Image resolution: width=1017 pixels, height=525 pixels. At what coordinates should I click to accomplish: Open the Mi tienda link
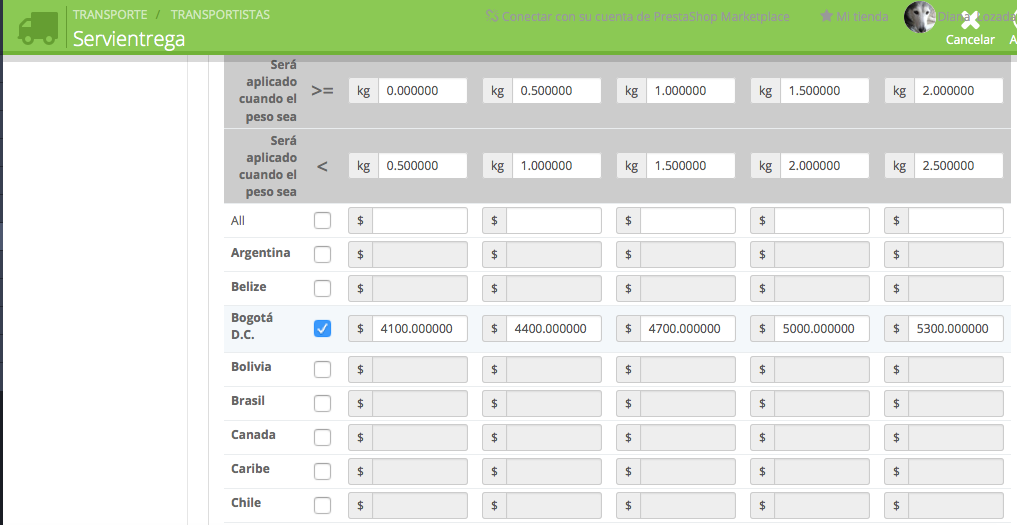tap(862, 16)
